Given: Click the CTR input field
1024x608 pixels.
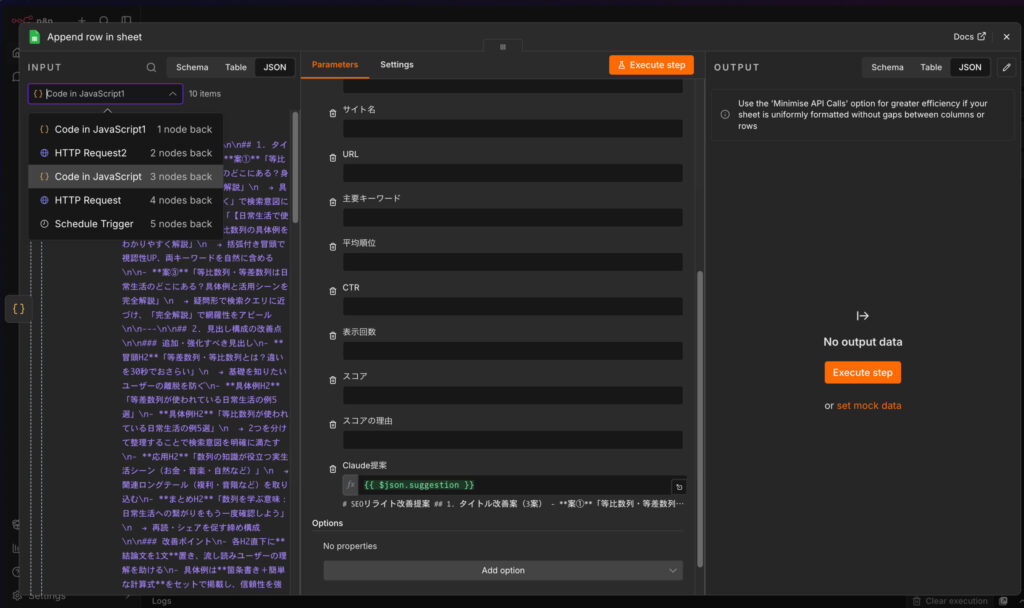Looking at the screenshot, I should tap(513, 306).
